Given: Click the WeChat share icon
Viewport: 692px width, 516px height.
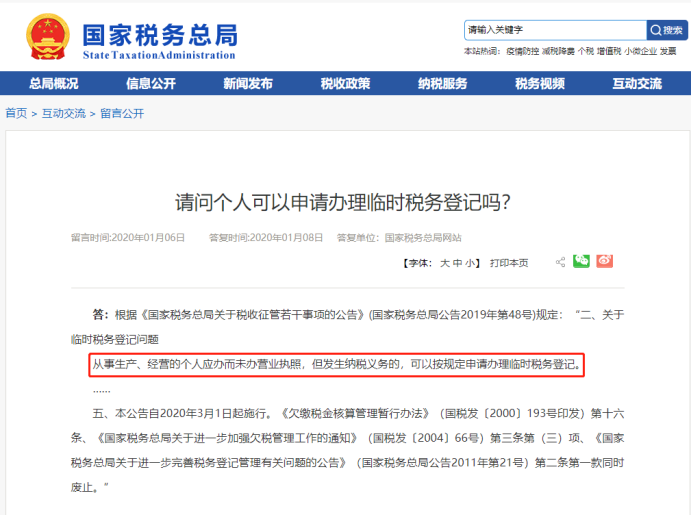Looking at the screenshot, I should tap(581, 261).
